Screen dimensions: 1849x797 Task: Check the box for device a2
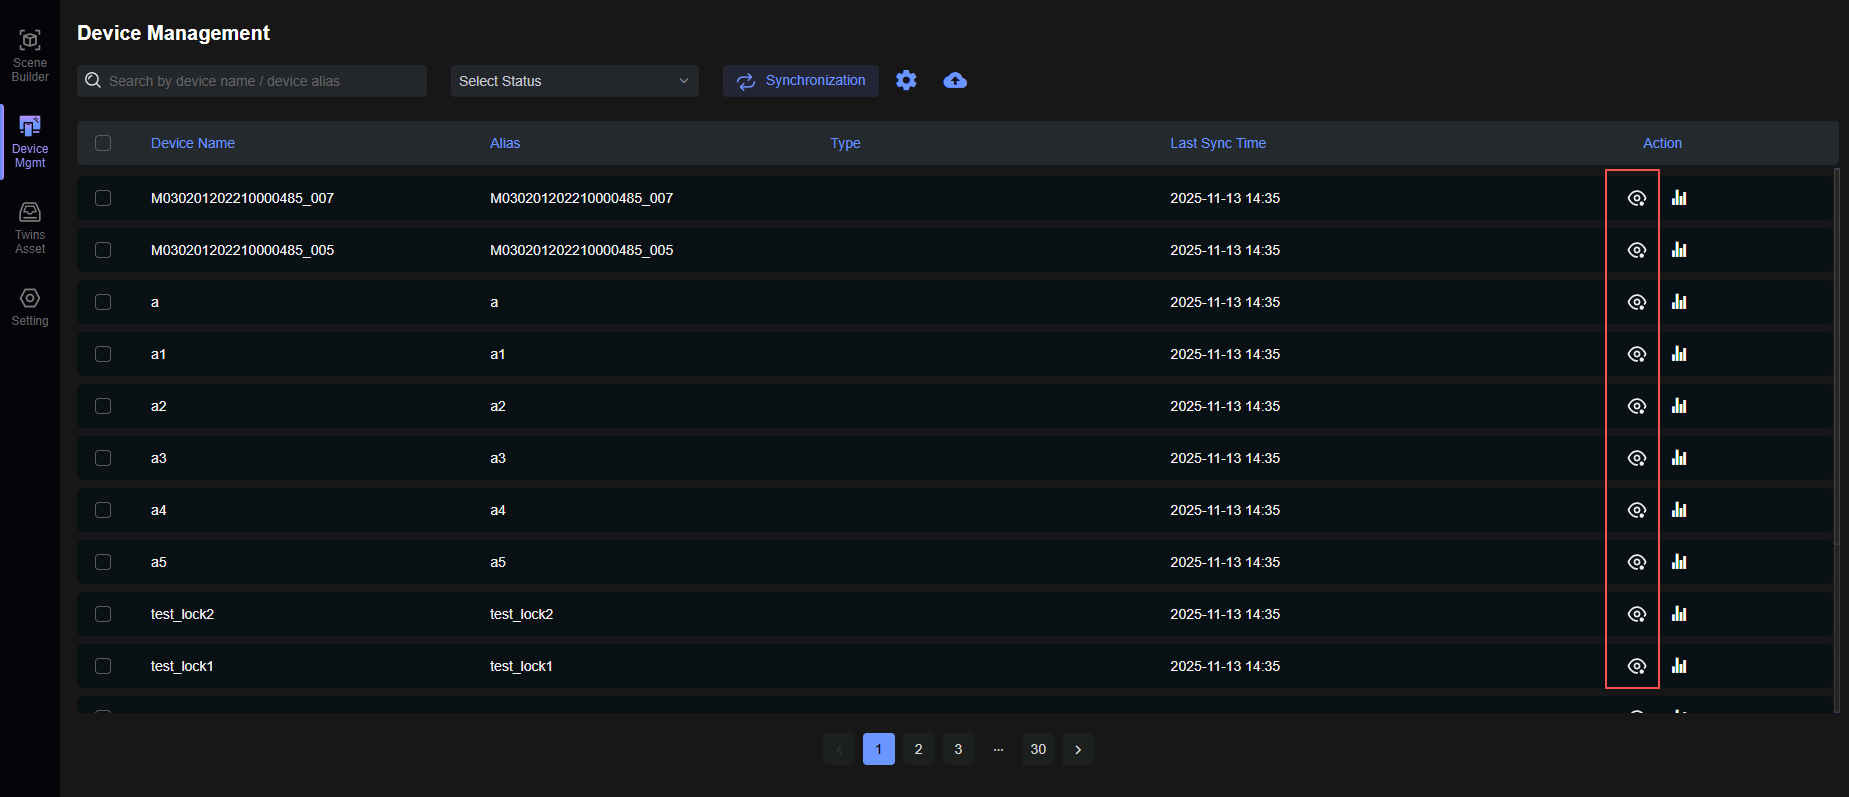(103, 406)
